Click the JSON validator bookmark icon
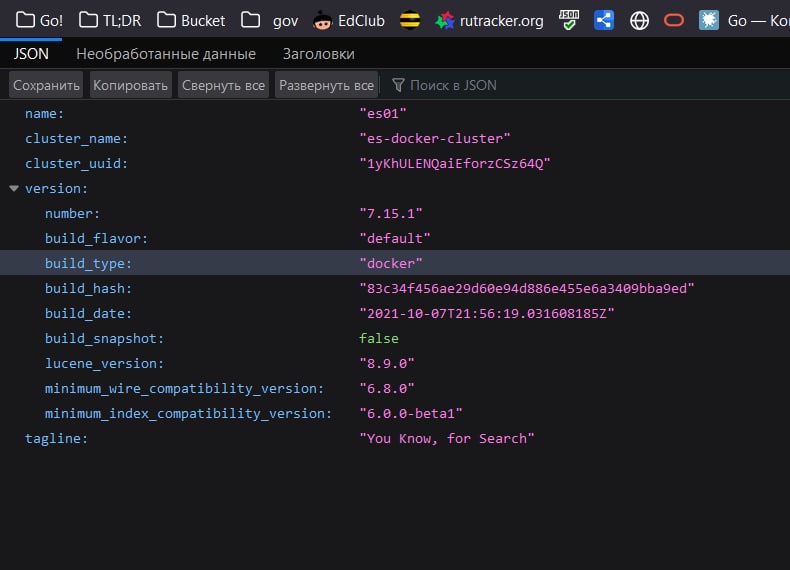The height and width of the screenshot is (570, 790). 569,20
